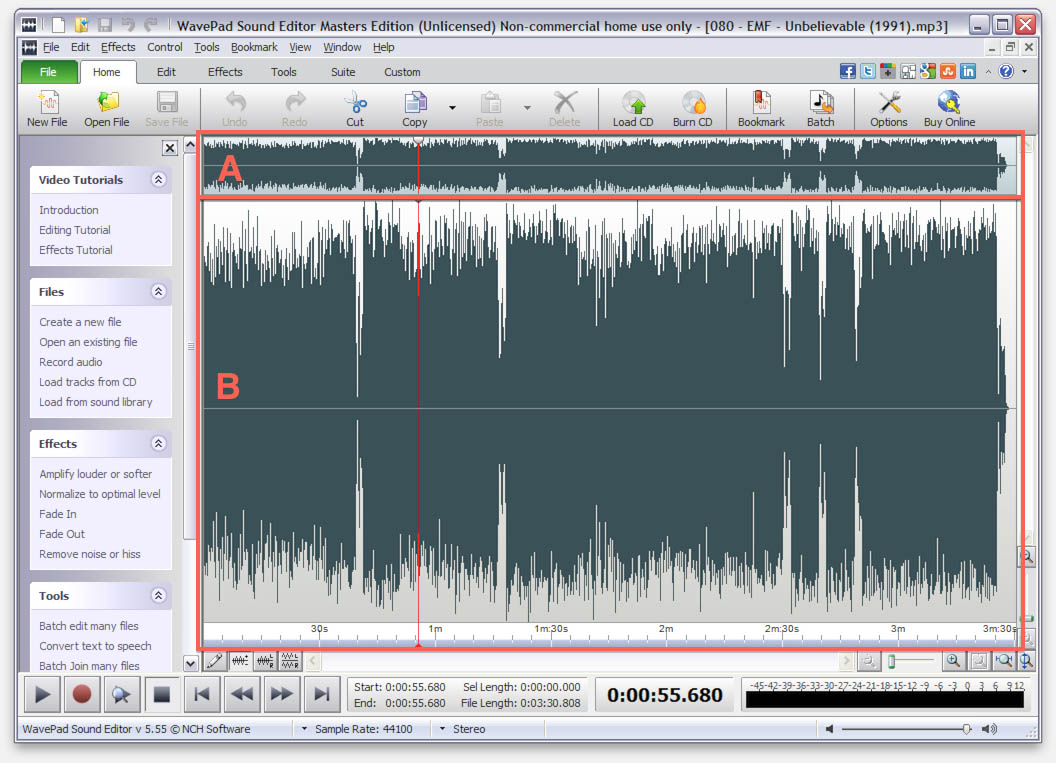The height and width of the screenshot is (763, 1056).
Task: Click the Load CD icon
Action: point(633,108)
